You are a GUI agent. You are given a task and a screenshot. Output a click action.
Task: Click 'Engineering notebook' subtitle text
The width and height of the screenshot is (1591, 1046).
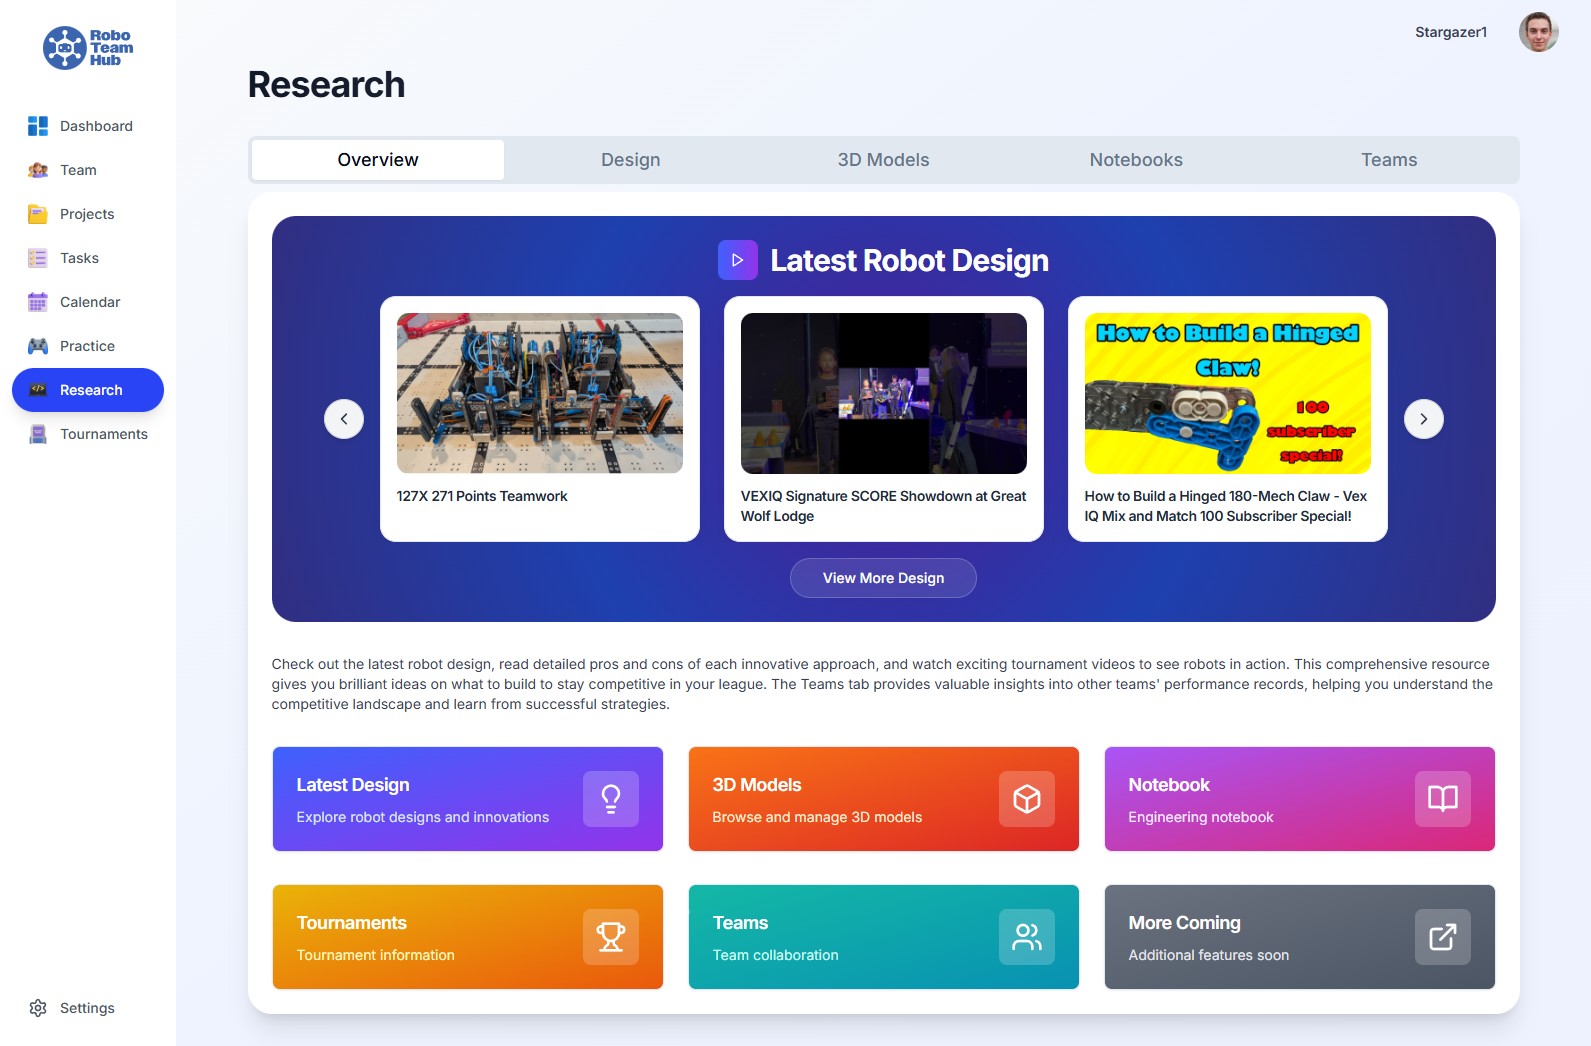coord(1201,817)
